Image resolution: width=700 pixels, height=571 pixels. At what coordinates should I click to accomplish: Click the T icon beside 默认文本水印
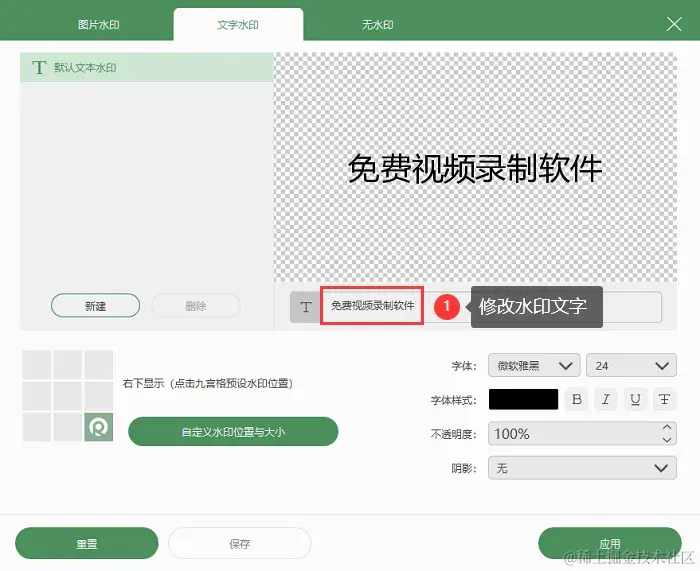(x=39, y=67)
